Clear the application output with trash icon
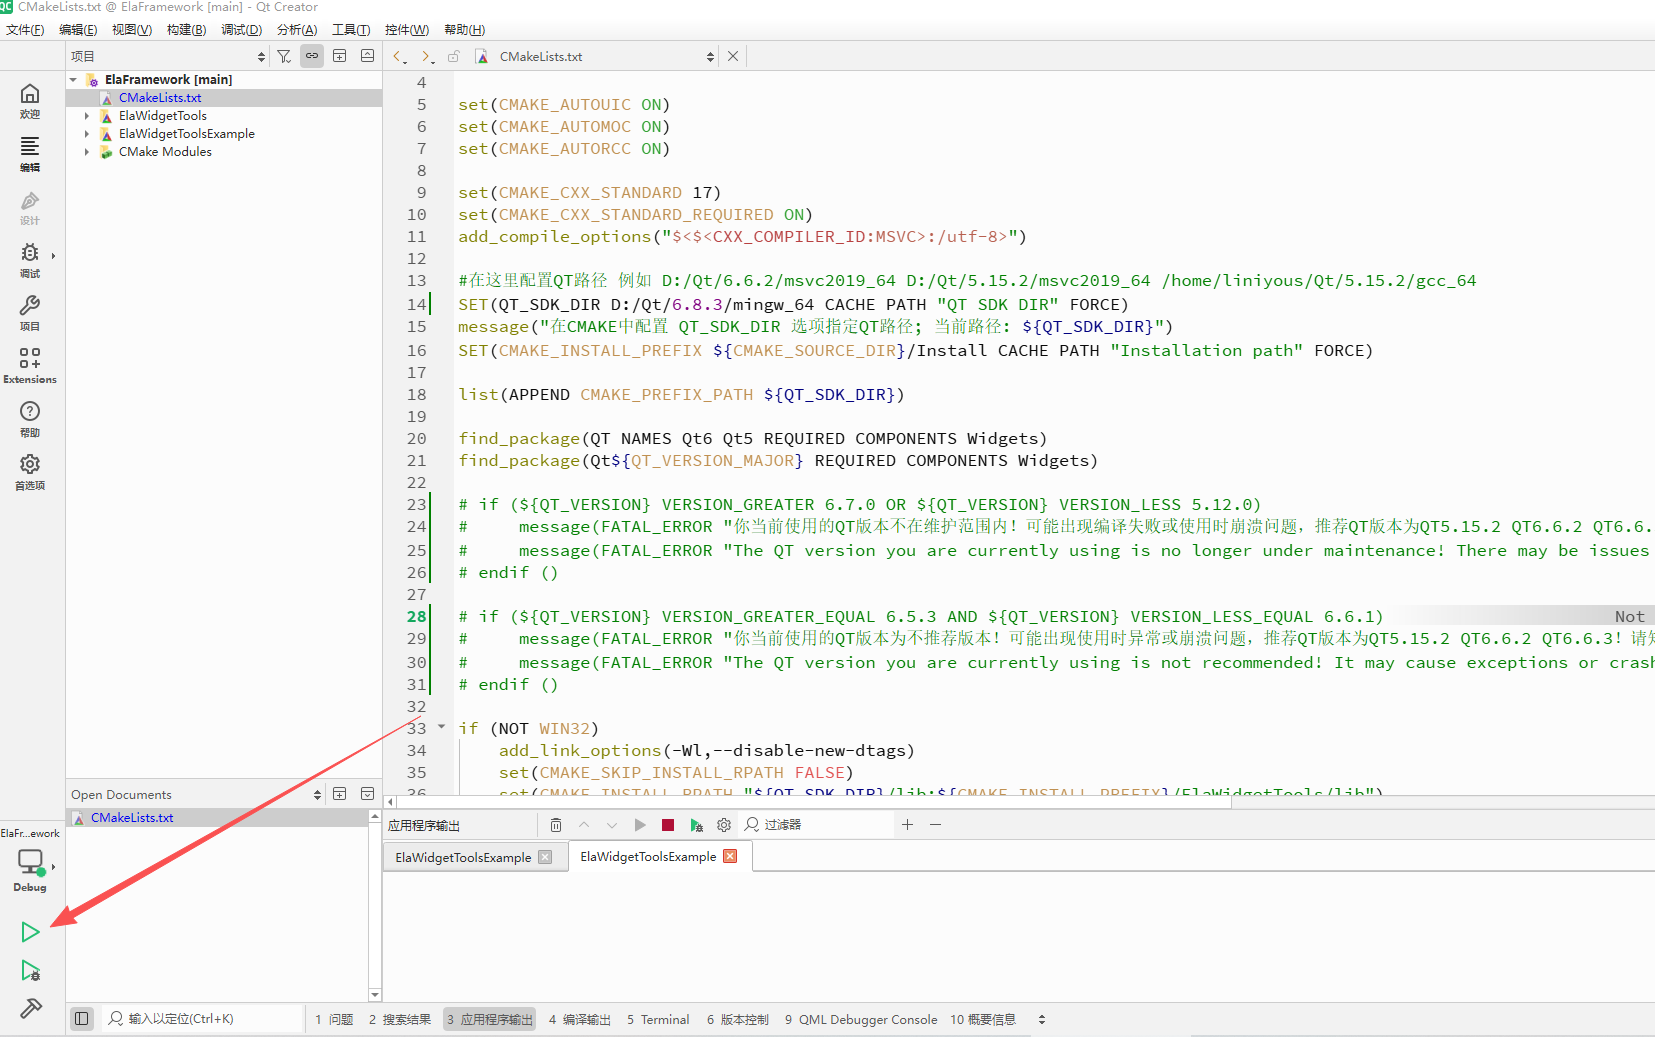The width and height of the screenshot is (1655, 1037). click(556, 825)
